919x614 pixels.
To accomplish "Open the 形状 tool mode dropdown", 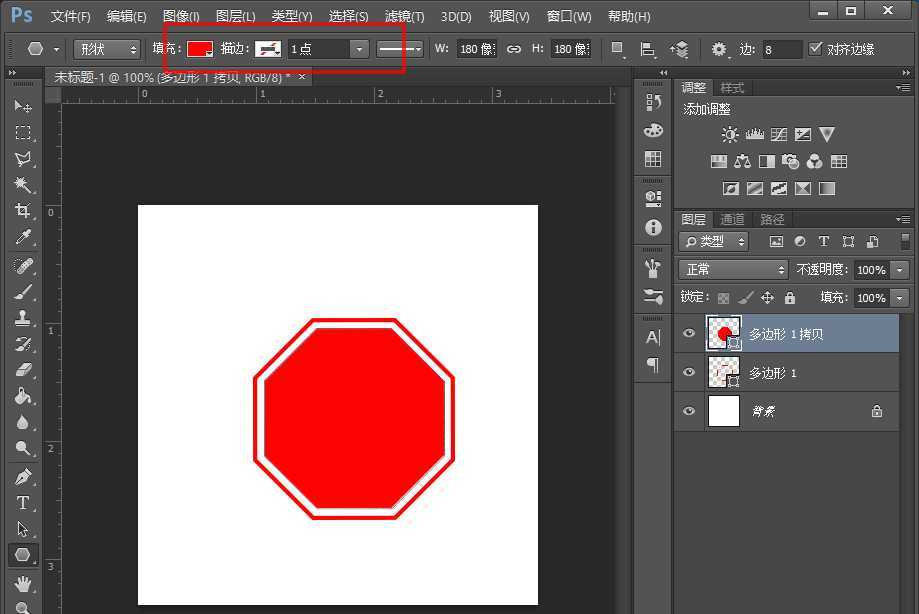I will [x=107, y=49].
